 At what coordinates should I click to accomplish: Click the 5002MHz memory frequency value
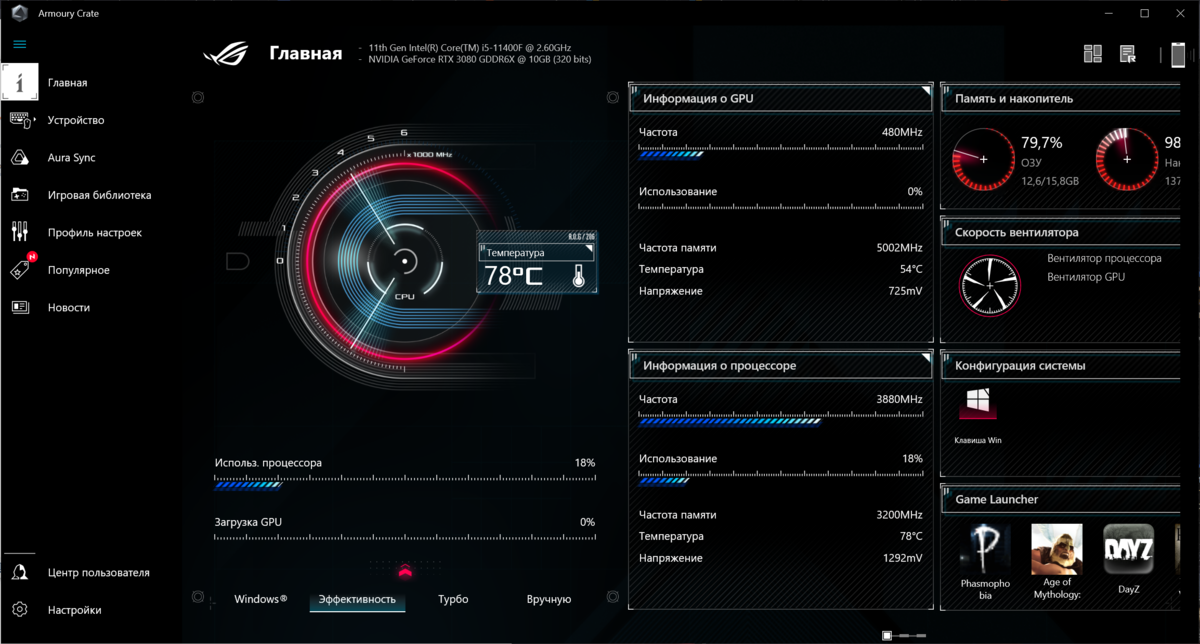(899, 248)
